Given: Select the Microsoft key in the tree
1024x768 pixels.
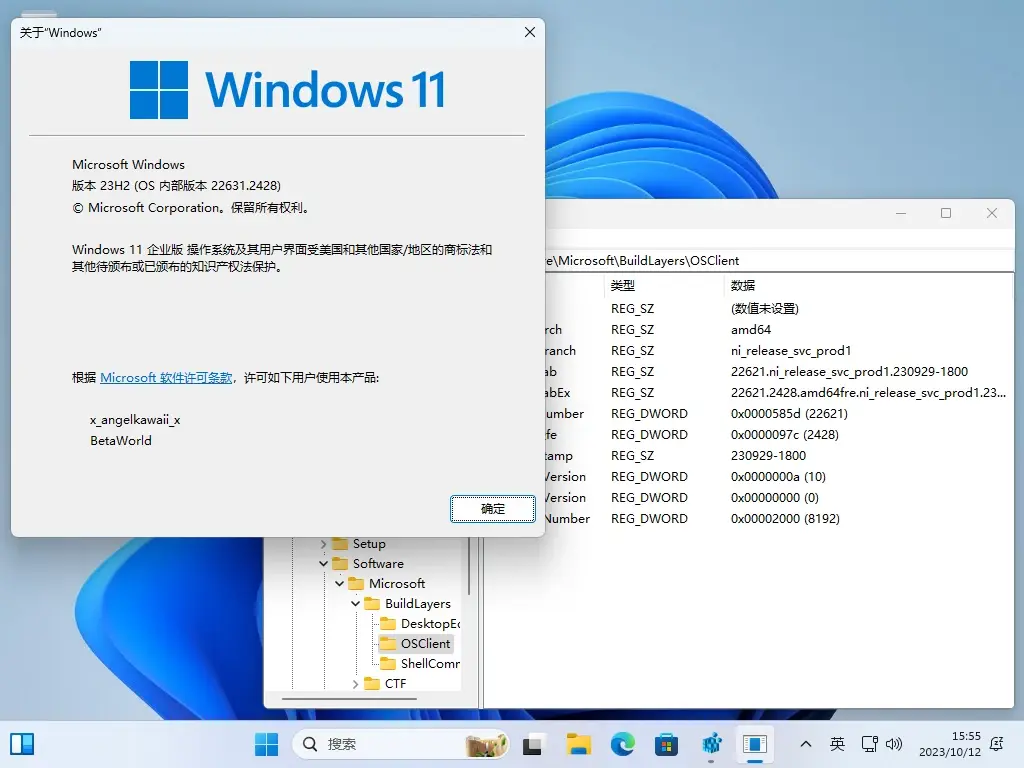Looking at the screenshot, I should [x=396, y=584].
